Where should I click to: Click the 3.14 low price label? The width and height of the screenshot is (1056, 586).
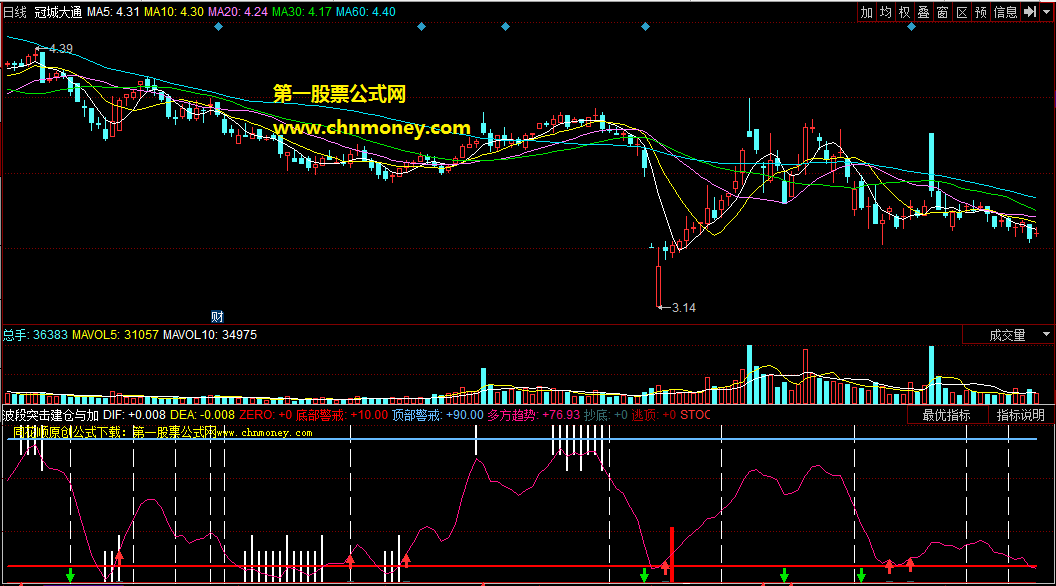point(684,308)
